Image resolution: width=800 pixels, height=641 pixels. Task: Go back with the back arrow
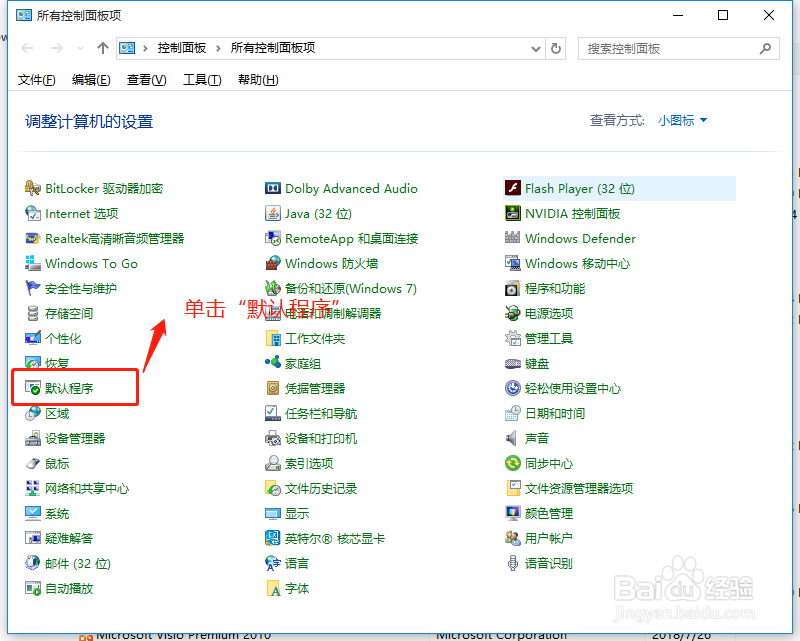coord(27,48)
